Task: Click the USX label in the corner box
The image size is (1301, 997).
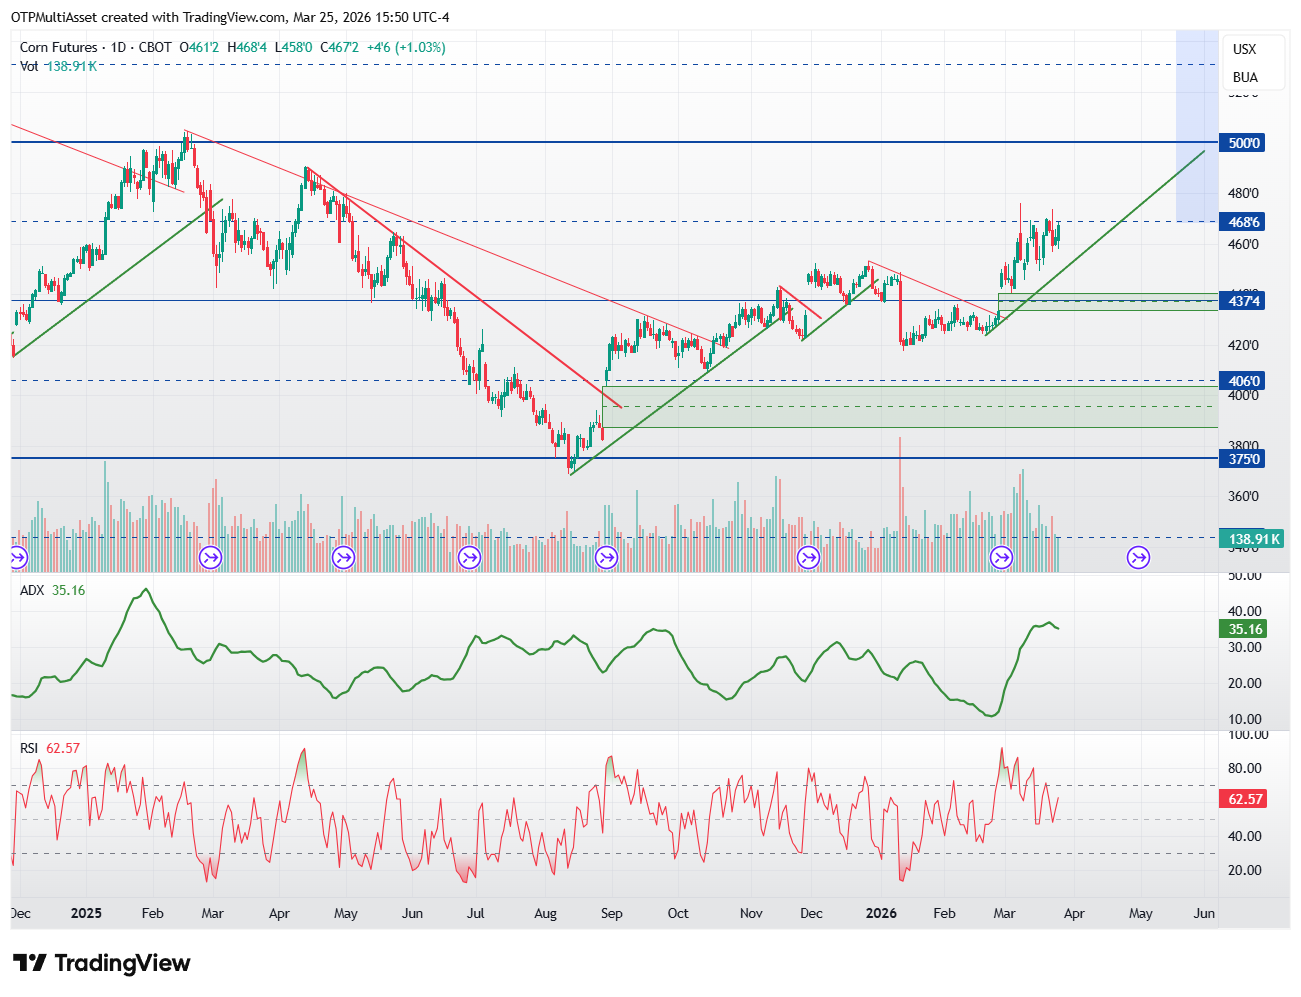Action: 1244,49
